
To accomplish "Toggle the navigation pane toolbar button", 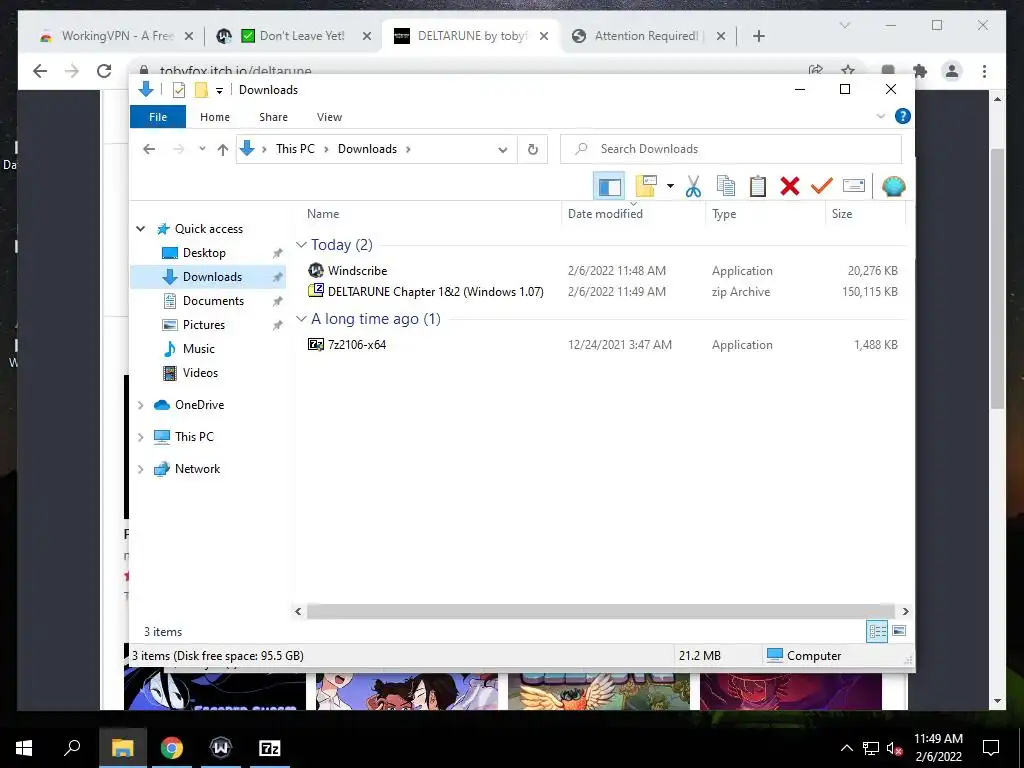I will point(609,187).
